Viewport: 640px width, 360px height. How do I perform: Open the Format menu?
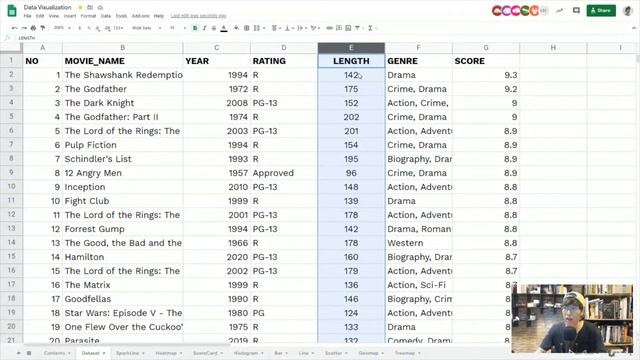88,16
